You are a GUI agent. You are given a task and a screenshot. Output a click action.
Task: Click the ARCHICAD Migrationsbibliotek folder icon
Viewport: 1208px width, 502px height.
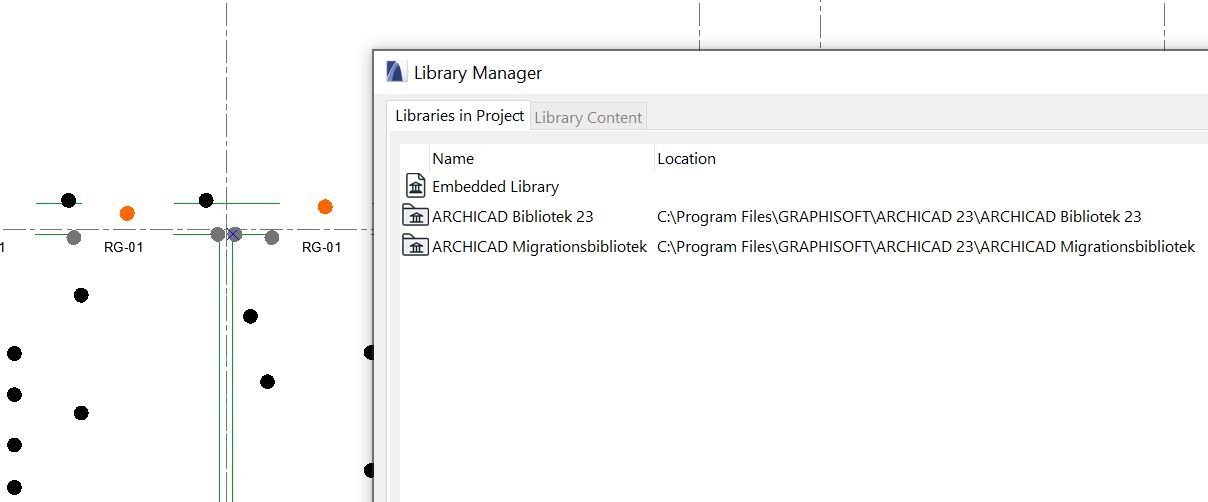click(415, 246)
